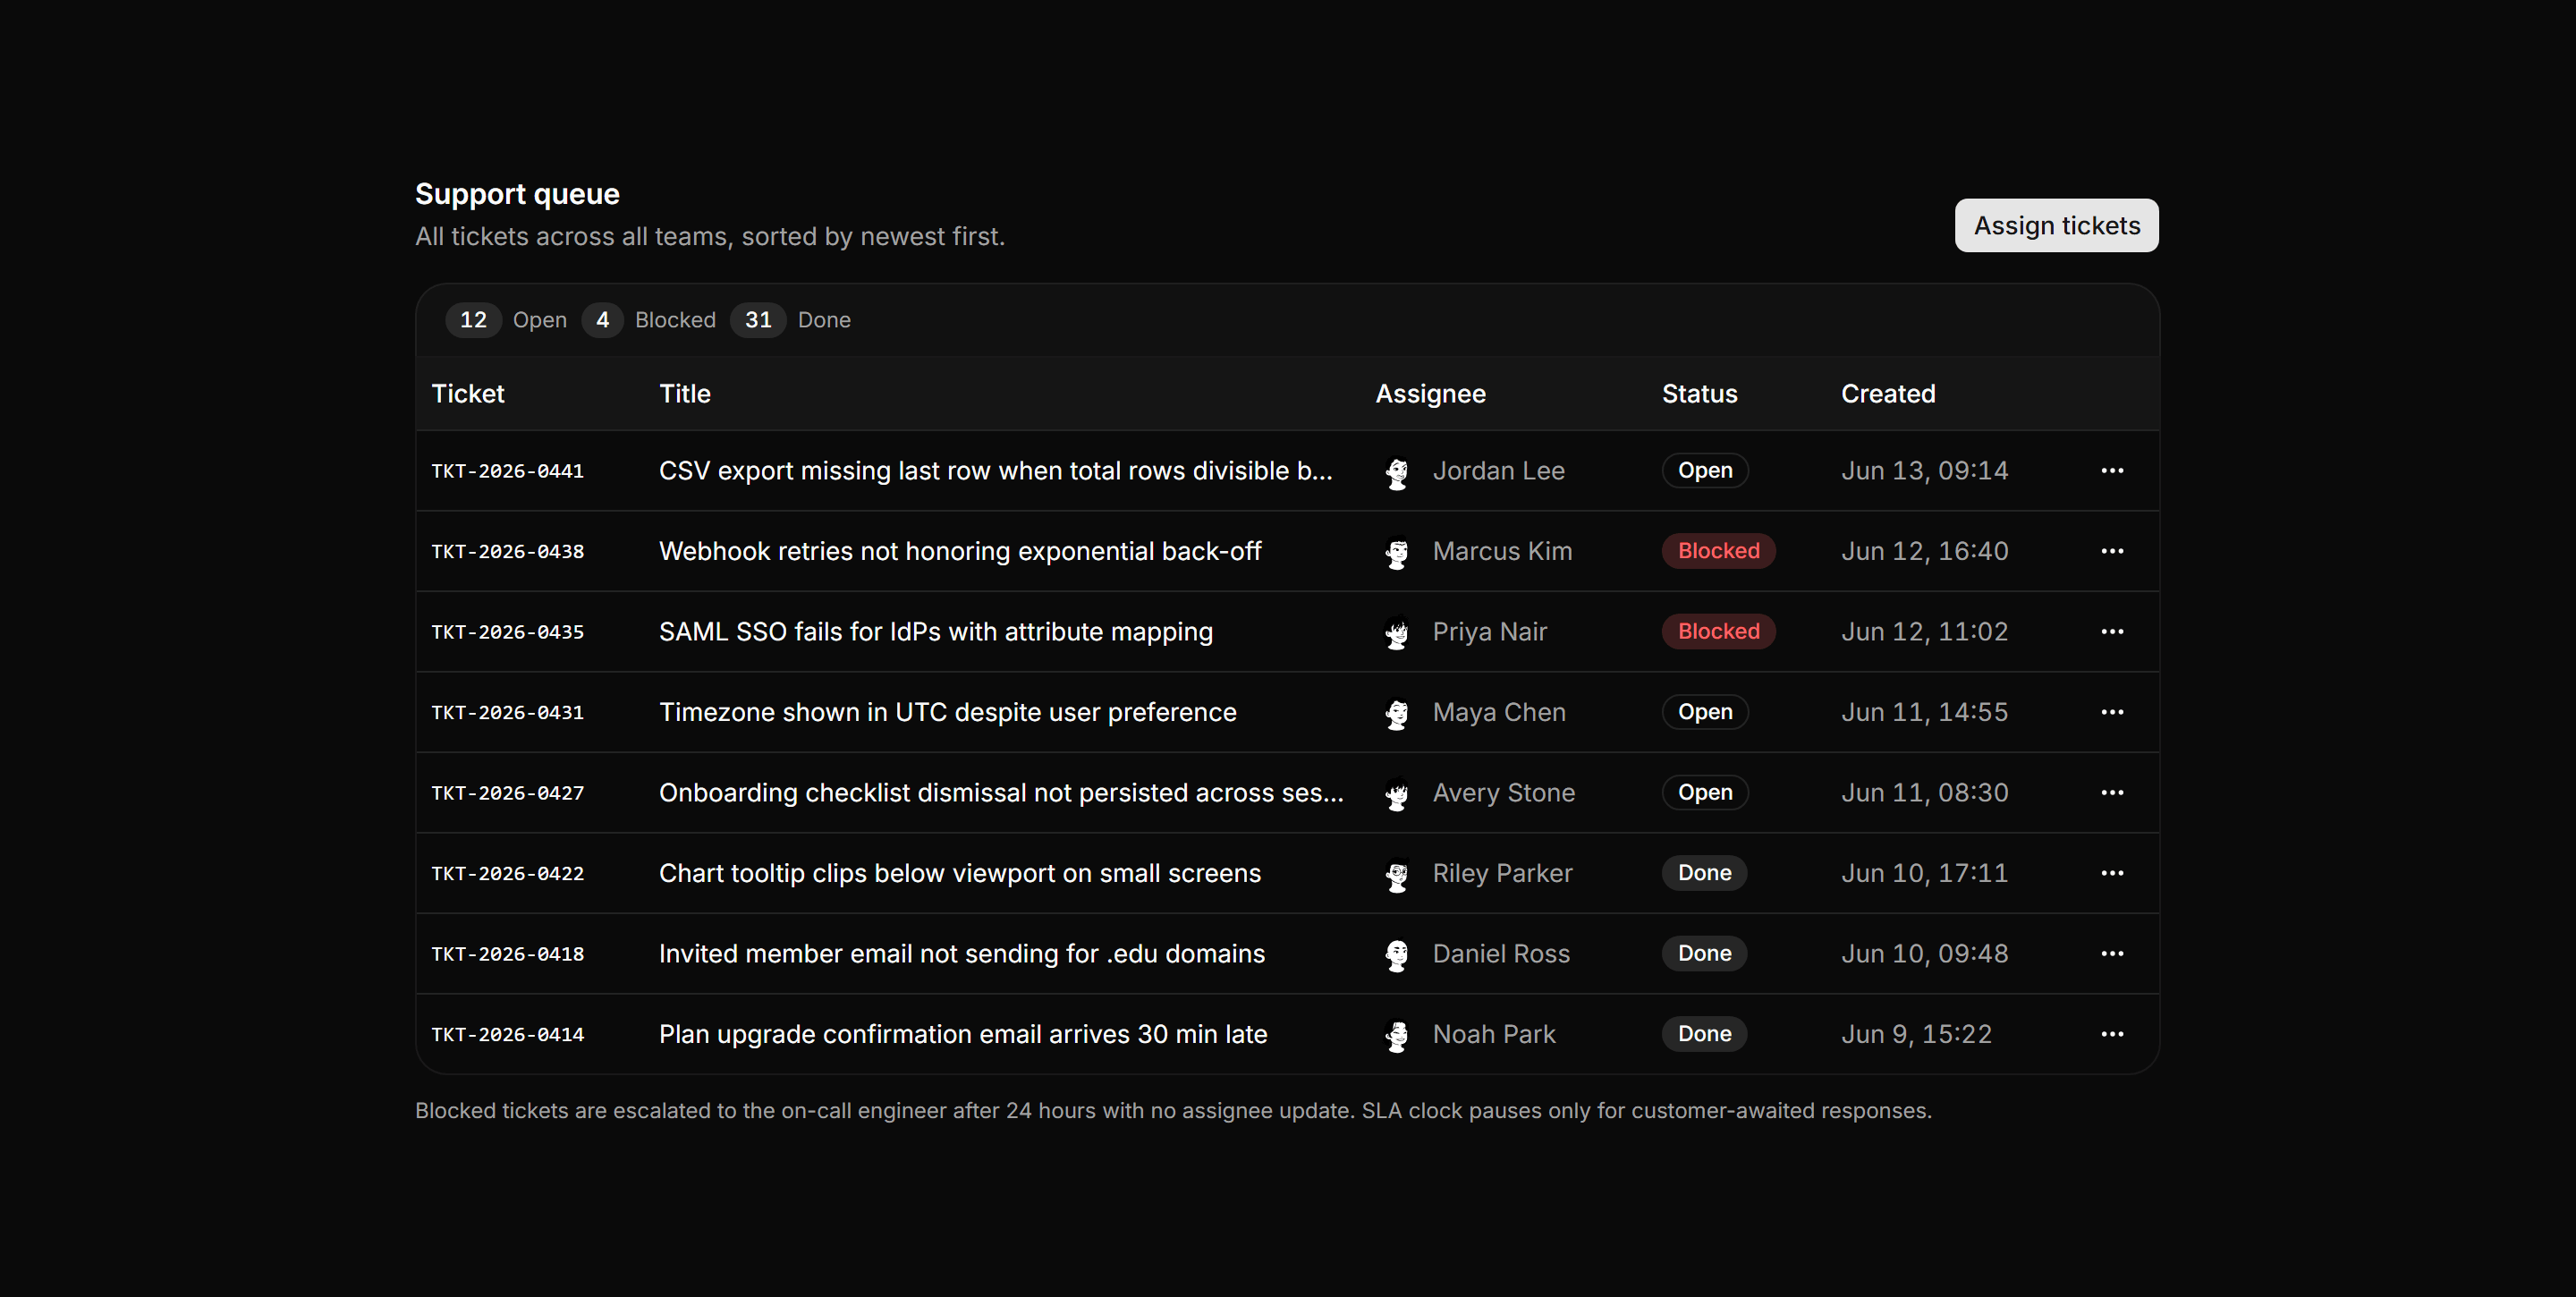Click assignee name Noah Park
Screen dimensions: 2576x1297
coord(1494,1034)
